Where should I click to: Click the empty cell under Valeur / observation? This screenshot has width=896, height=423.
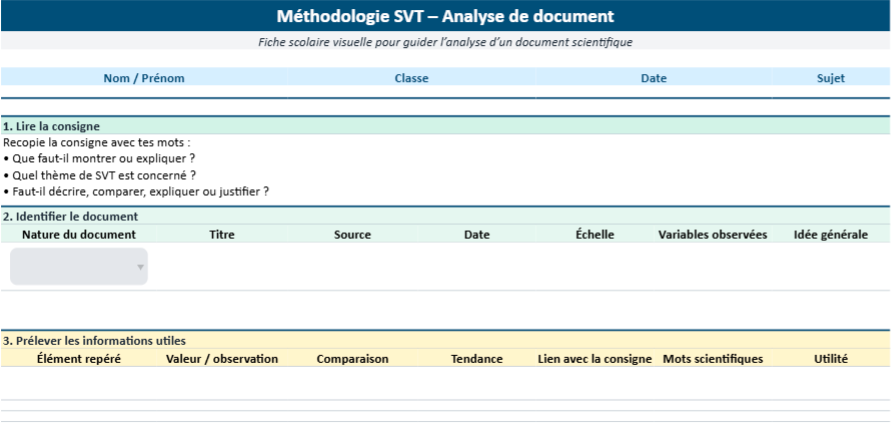tap(222, 382)
